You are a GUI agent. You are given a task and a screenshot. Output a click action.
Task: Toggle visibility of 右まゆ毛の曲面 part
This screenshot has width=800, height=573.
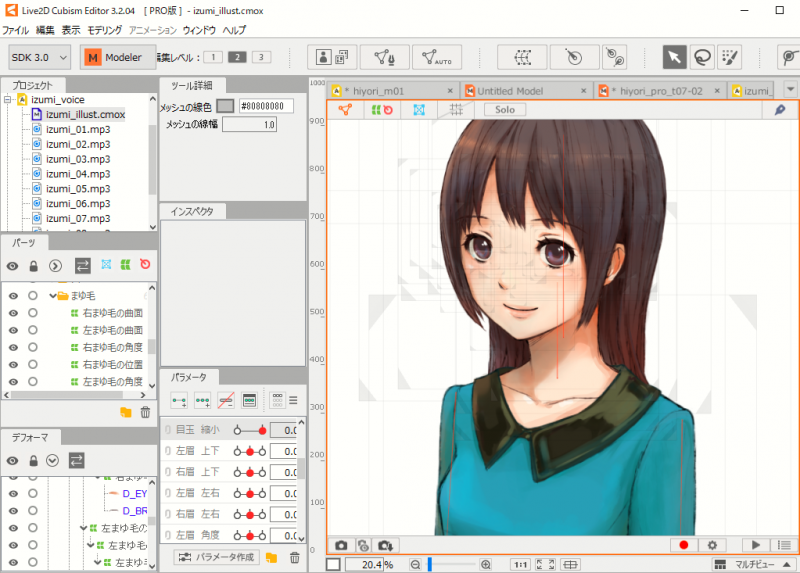(x=14, y=313)
